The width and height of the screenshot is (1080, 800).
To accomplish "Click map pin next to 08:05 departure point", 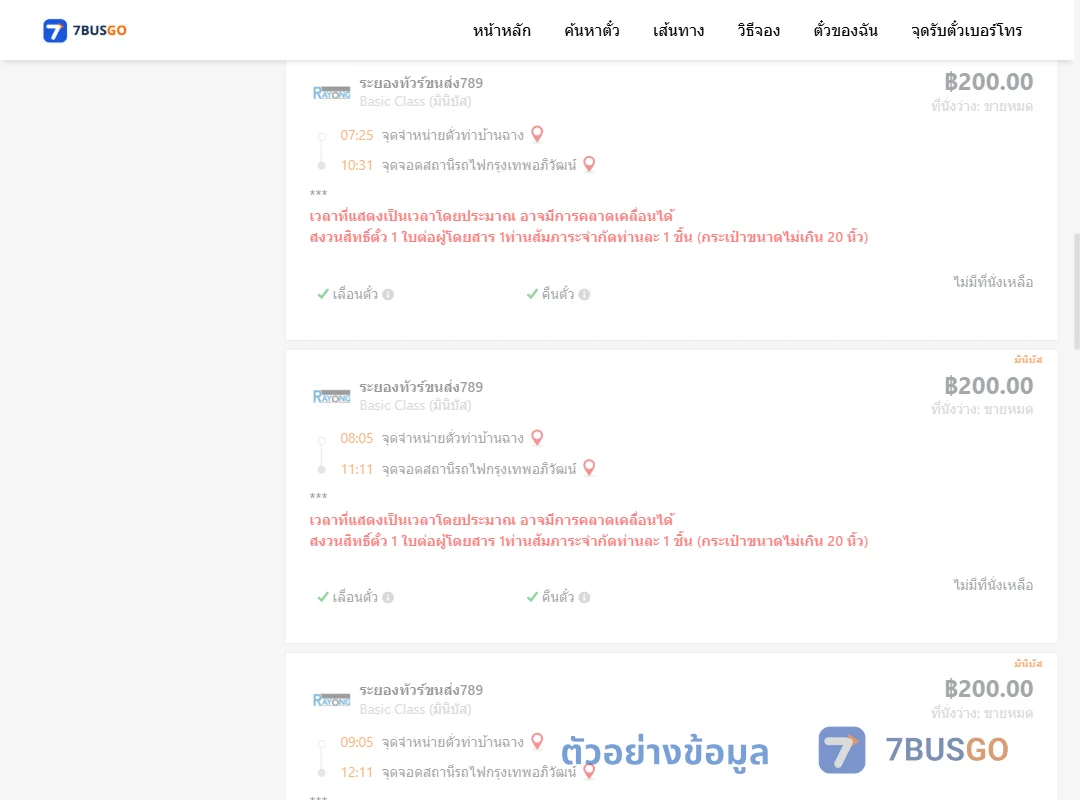I will [x=537, y=438].
